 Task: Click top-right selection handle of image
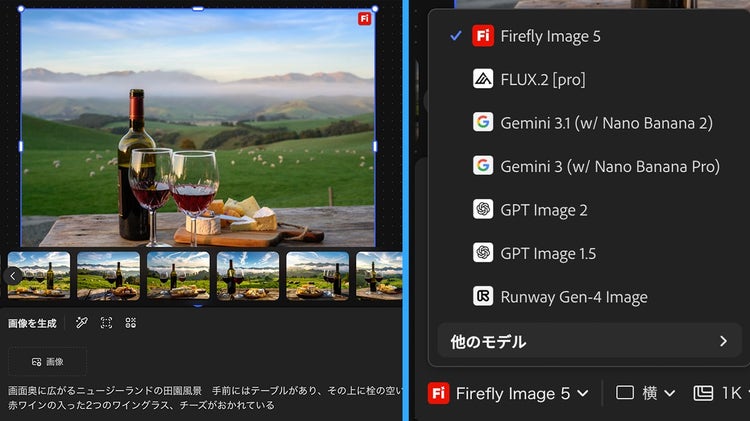375,9
